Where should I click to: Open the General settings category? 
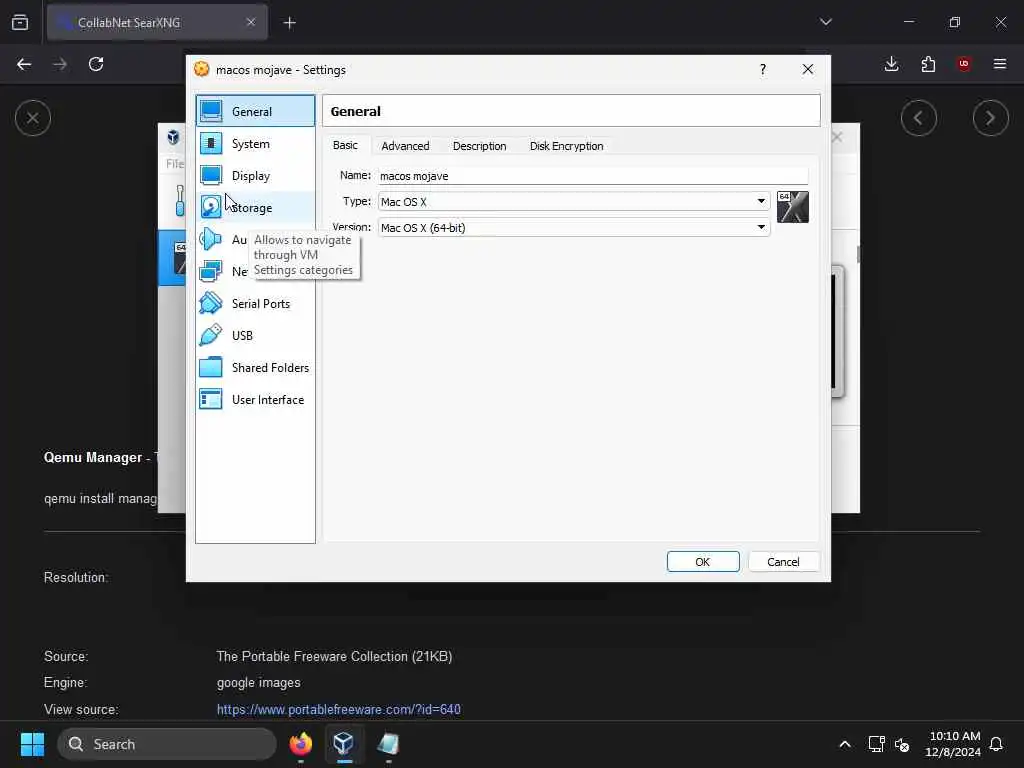[x=255, y=111]
